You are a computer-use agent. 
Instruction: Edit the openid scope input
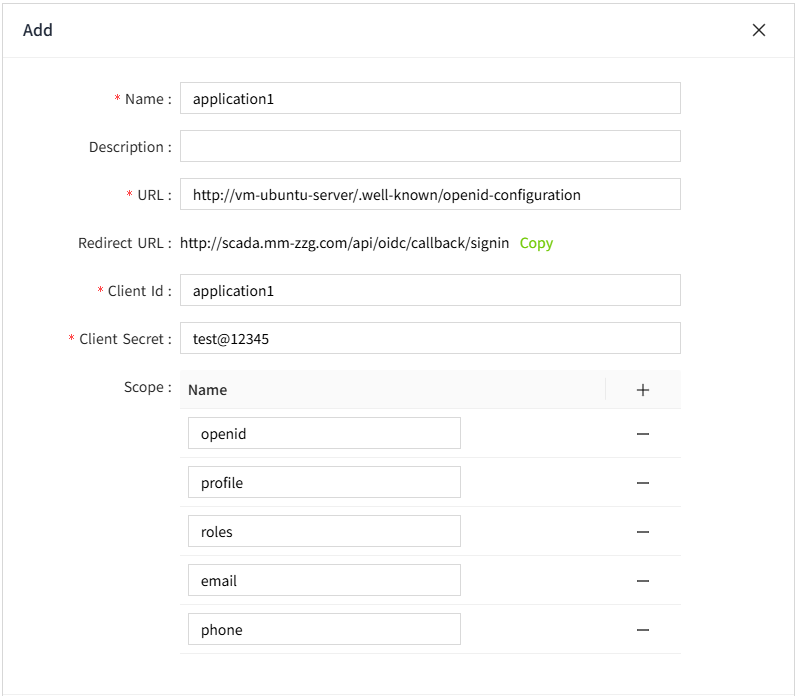[324, 434]
